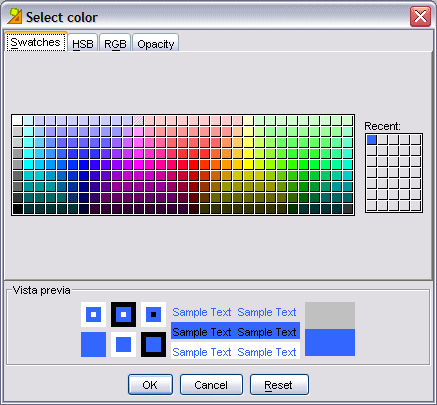Screen dimensions: 437x405
Task: Click the blue square with a thick black border in the preview
Action: [x=153, y=344]
